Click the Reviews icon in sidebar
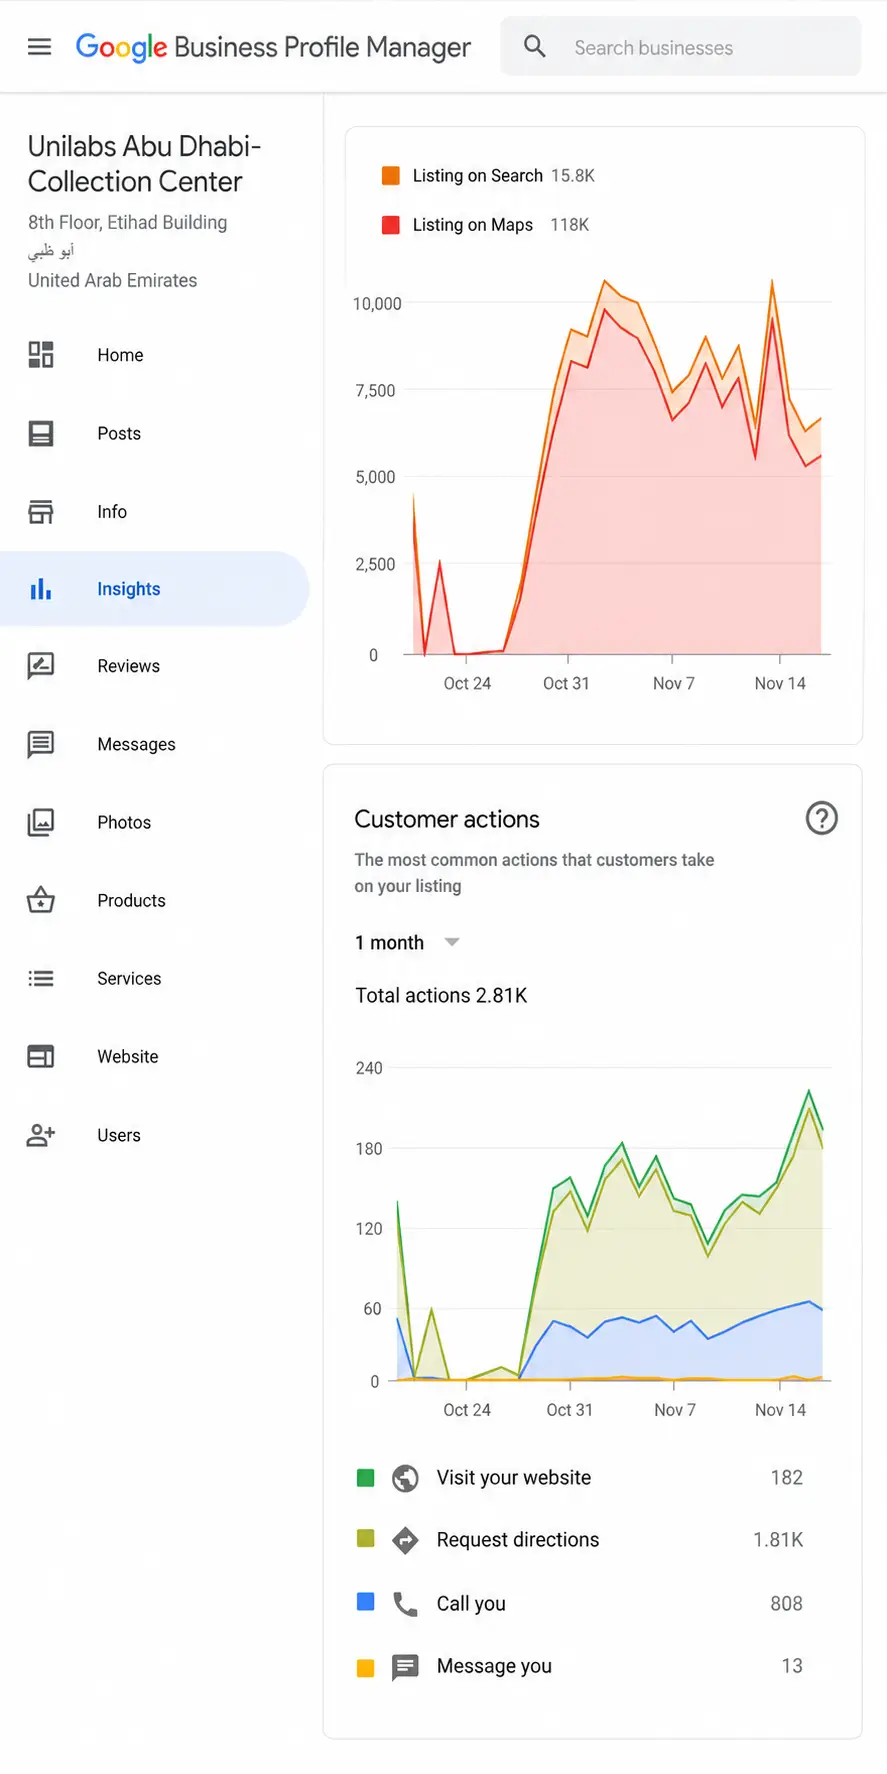The height and width of the screenshot is (1774, 887). (x=41, y=666)
